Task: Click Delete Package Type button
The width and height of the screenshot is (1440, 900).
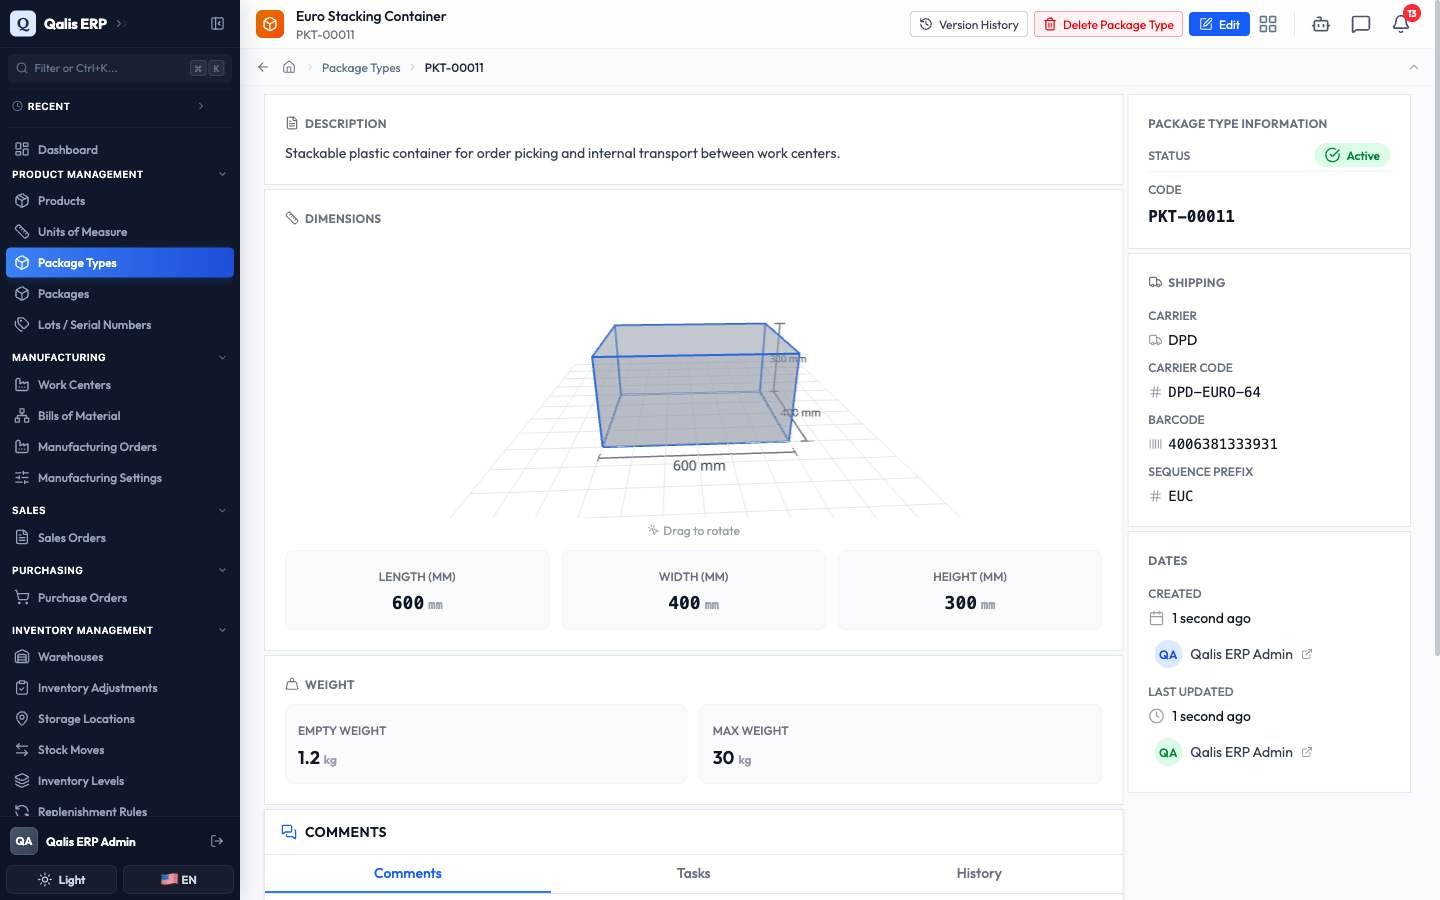Action: pos(1108,24)
